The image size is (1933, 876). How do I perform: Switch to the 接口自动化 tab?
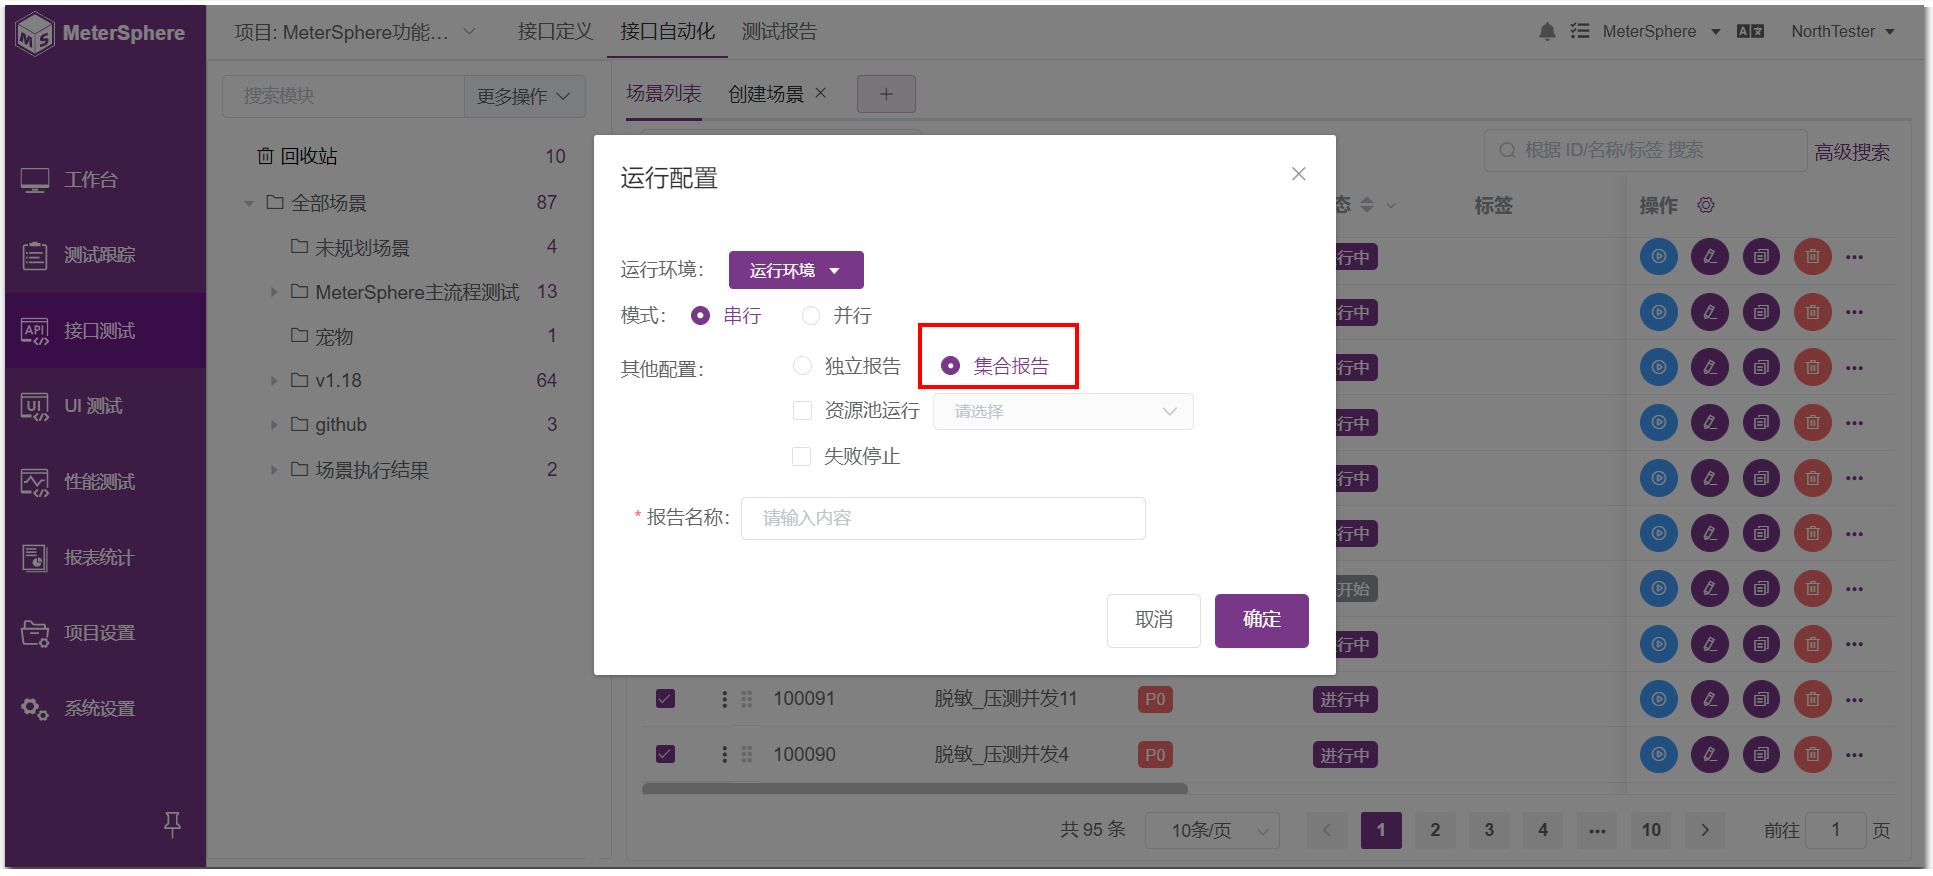click(x=667, y=32)
